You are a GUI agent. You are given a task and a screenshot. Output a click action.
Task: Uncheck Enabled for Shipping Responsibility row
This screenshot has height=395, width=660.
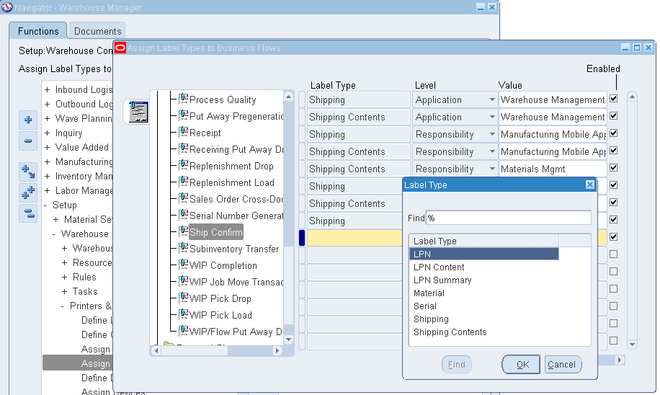click(x=614, y=133)
